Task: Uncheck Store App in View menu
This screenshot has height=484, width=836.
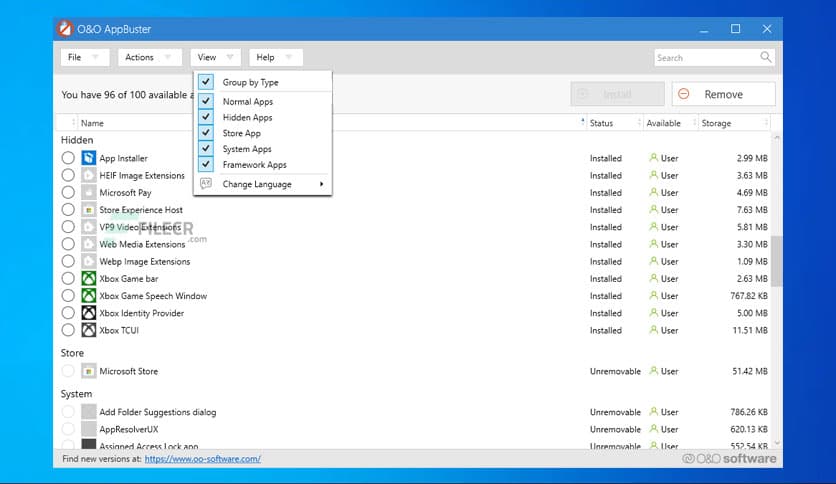Action: 206,133
